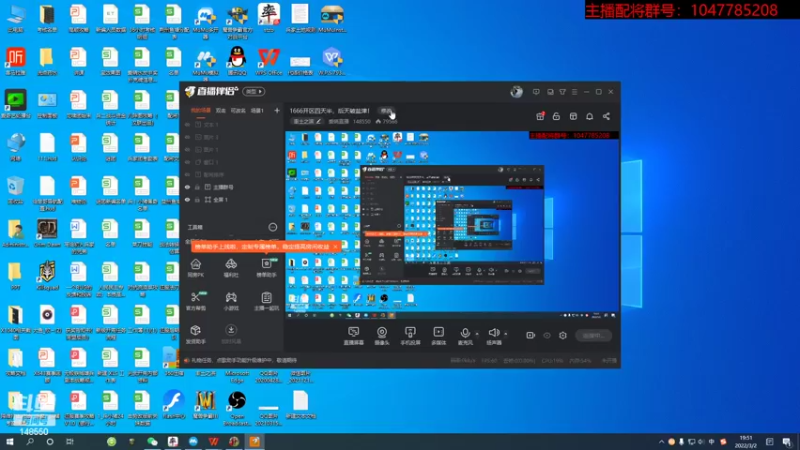Switch to the 场景1 scene tab
Screen dimensions: 800x450
[258, 110]
